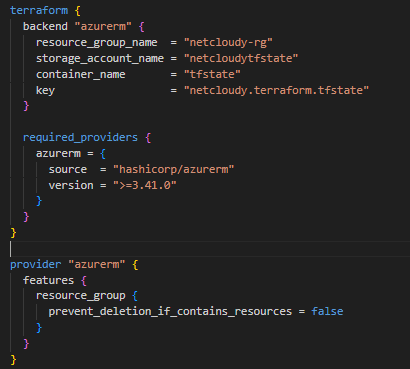Viewport: 410px width, 369px height.
Task: Click the "netcloudytfstate" string value
Action: pos(241,59)
